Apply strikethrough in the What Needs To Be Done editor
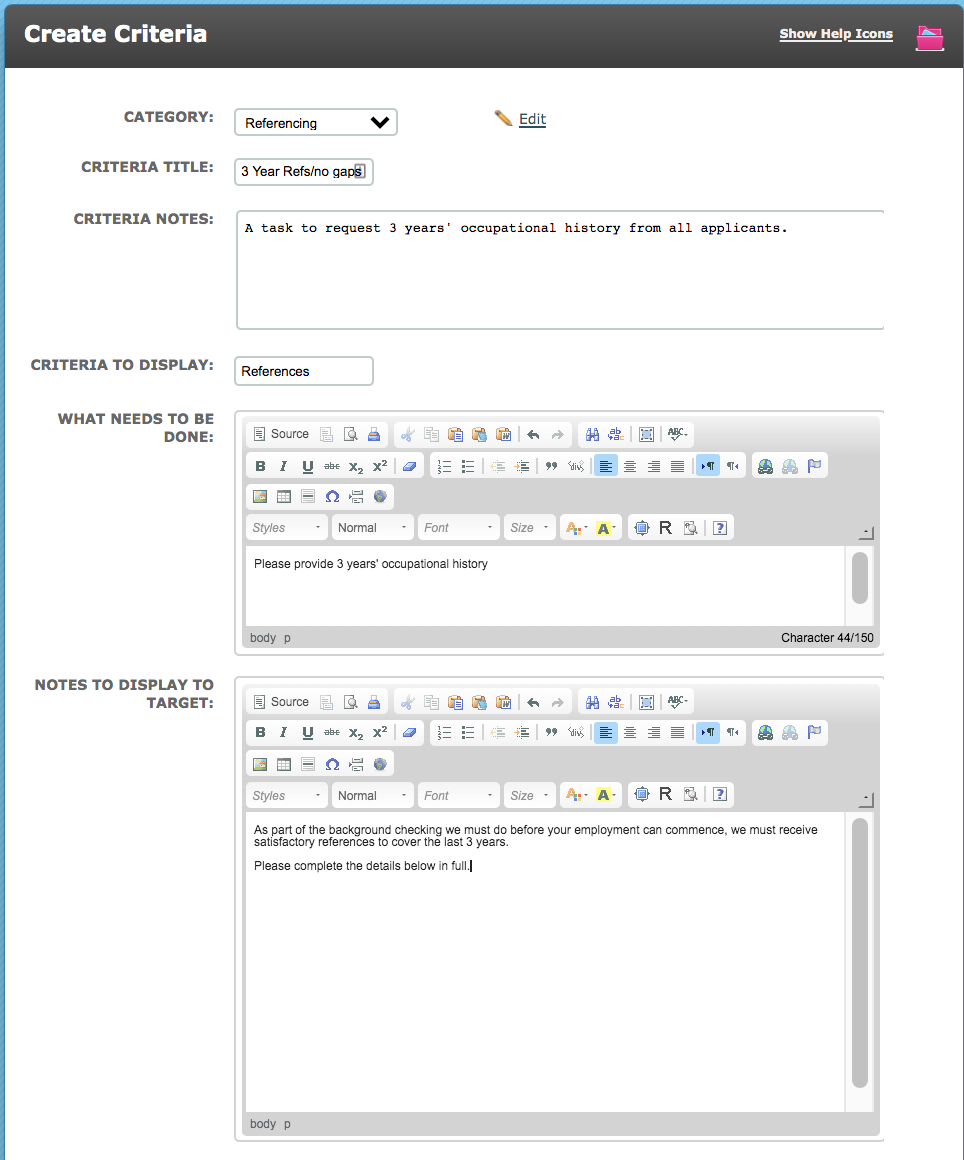The width and height of the screenshot is (964, 1160). [x=332, y=466]
